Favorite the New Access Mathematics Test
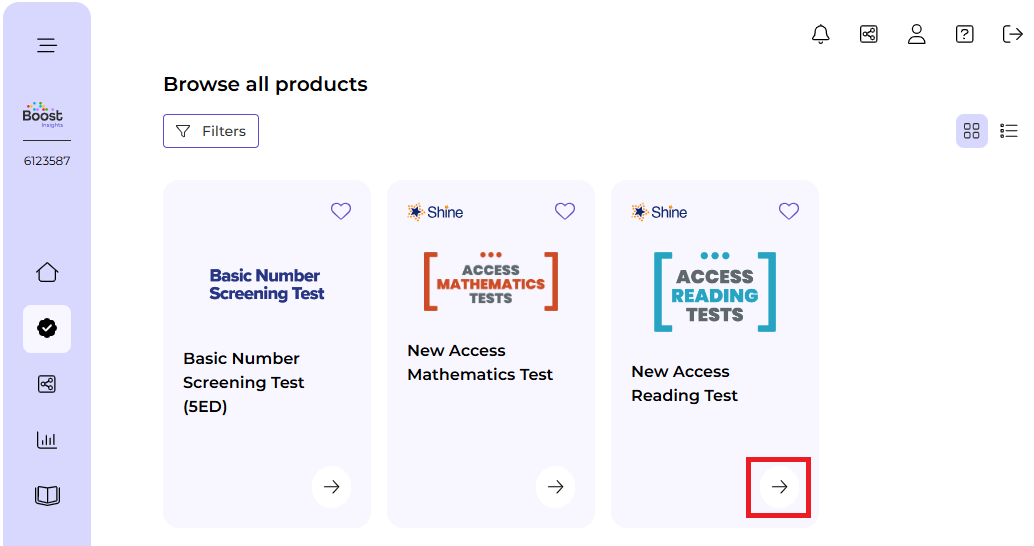 point(565,211)
